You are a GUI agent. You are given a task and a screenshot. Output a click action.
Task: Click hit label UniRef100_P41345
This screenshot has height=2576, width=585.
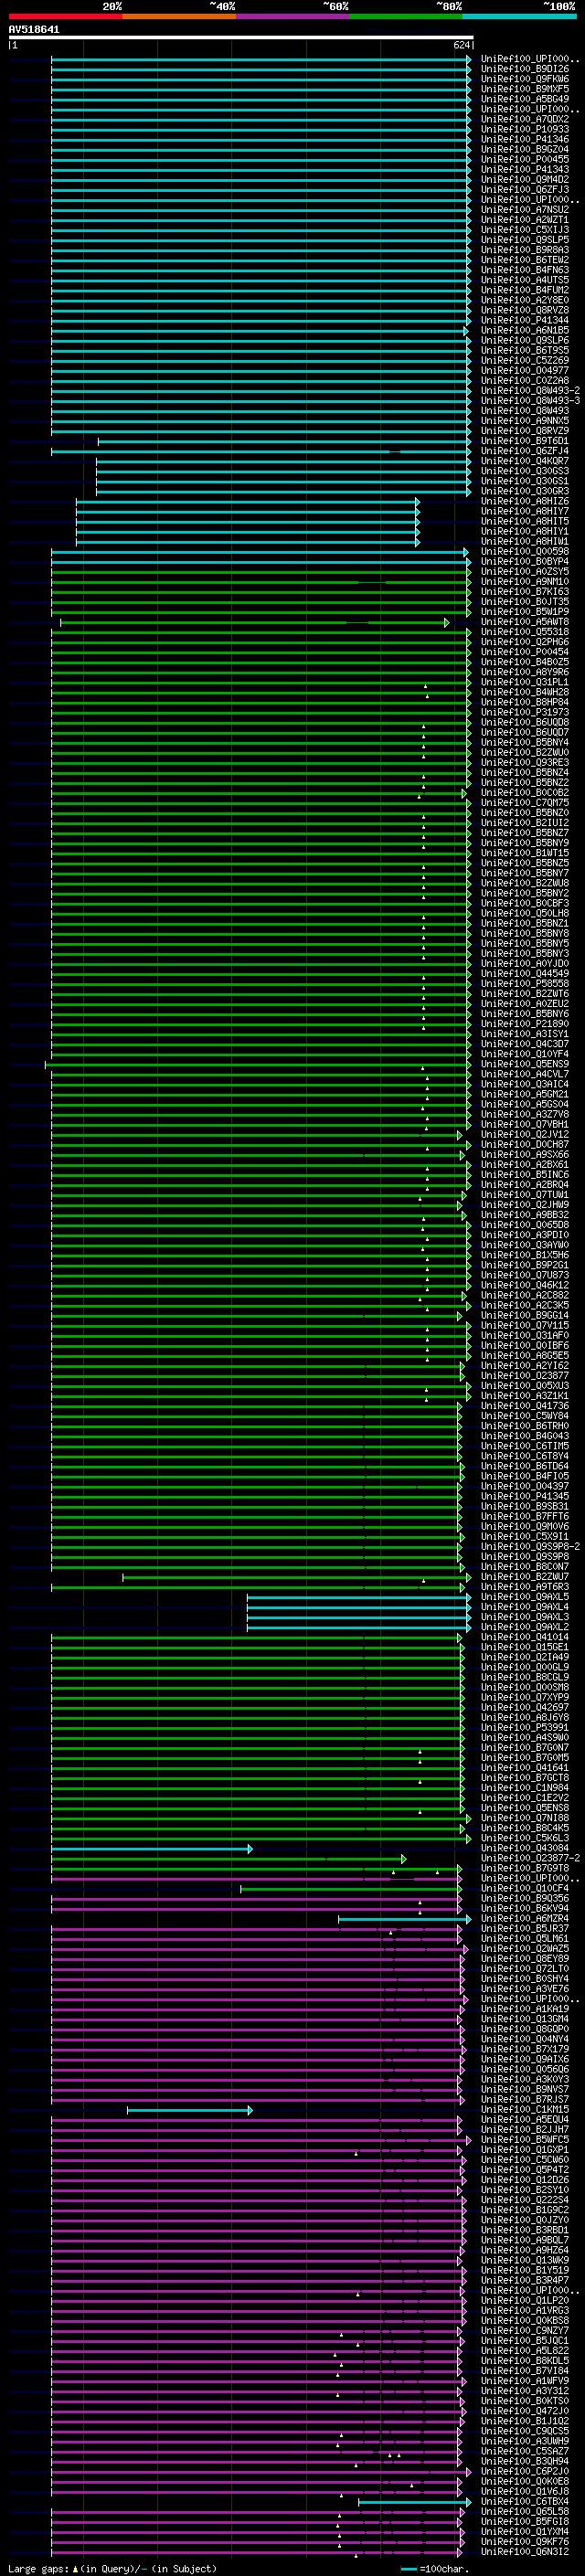tap(525, 1496)
